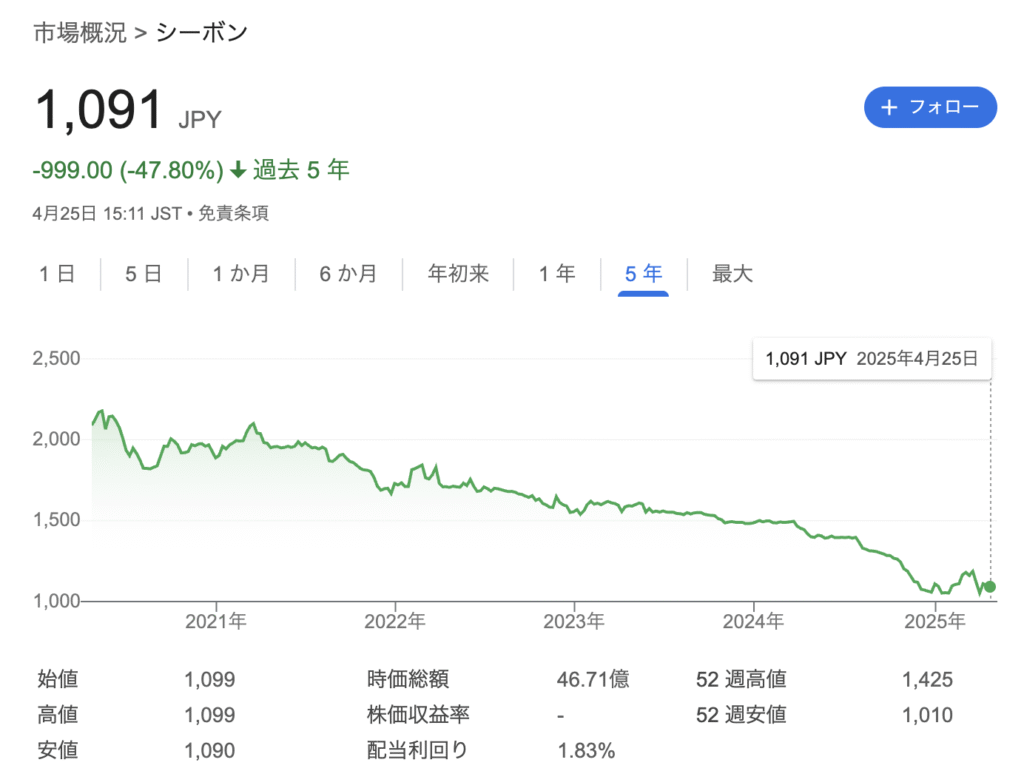1024x771 pixels.
Task: Show the 1か月 chart range
Action: click(x=241, y=273)
